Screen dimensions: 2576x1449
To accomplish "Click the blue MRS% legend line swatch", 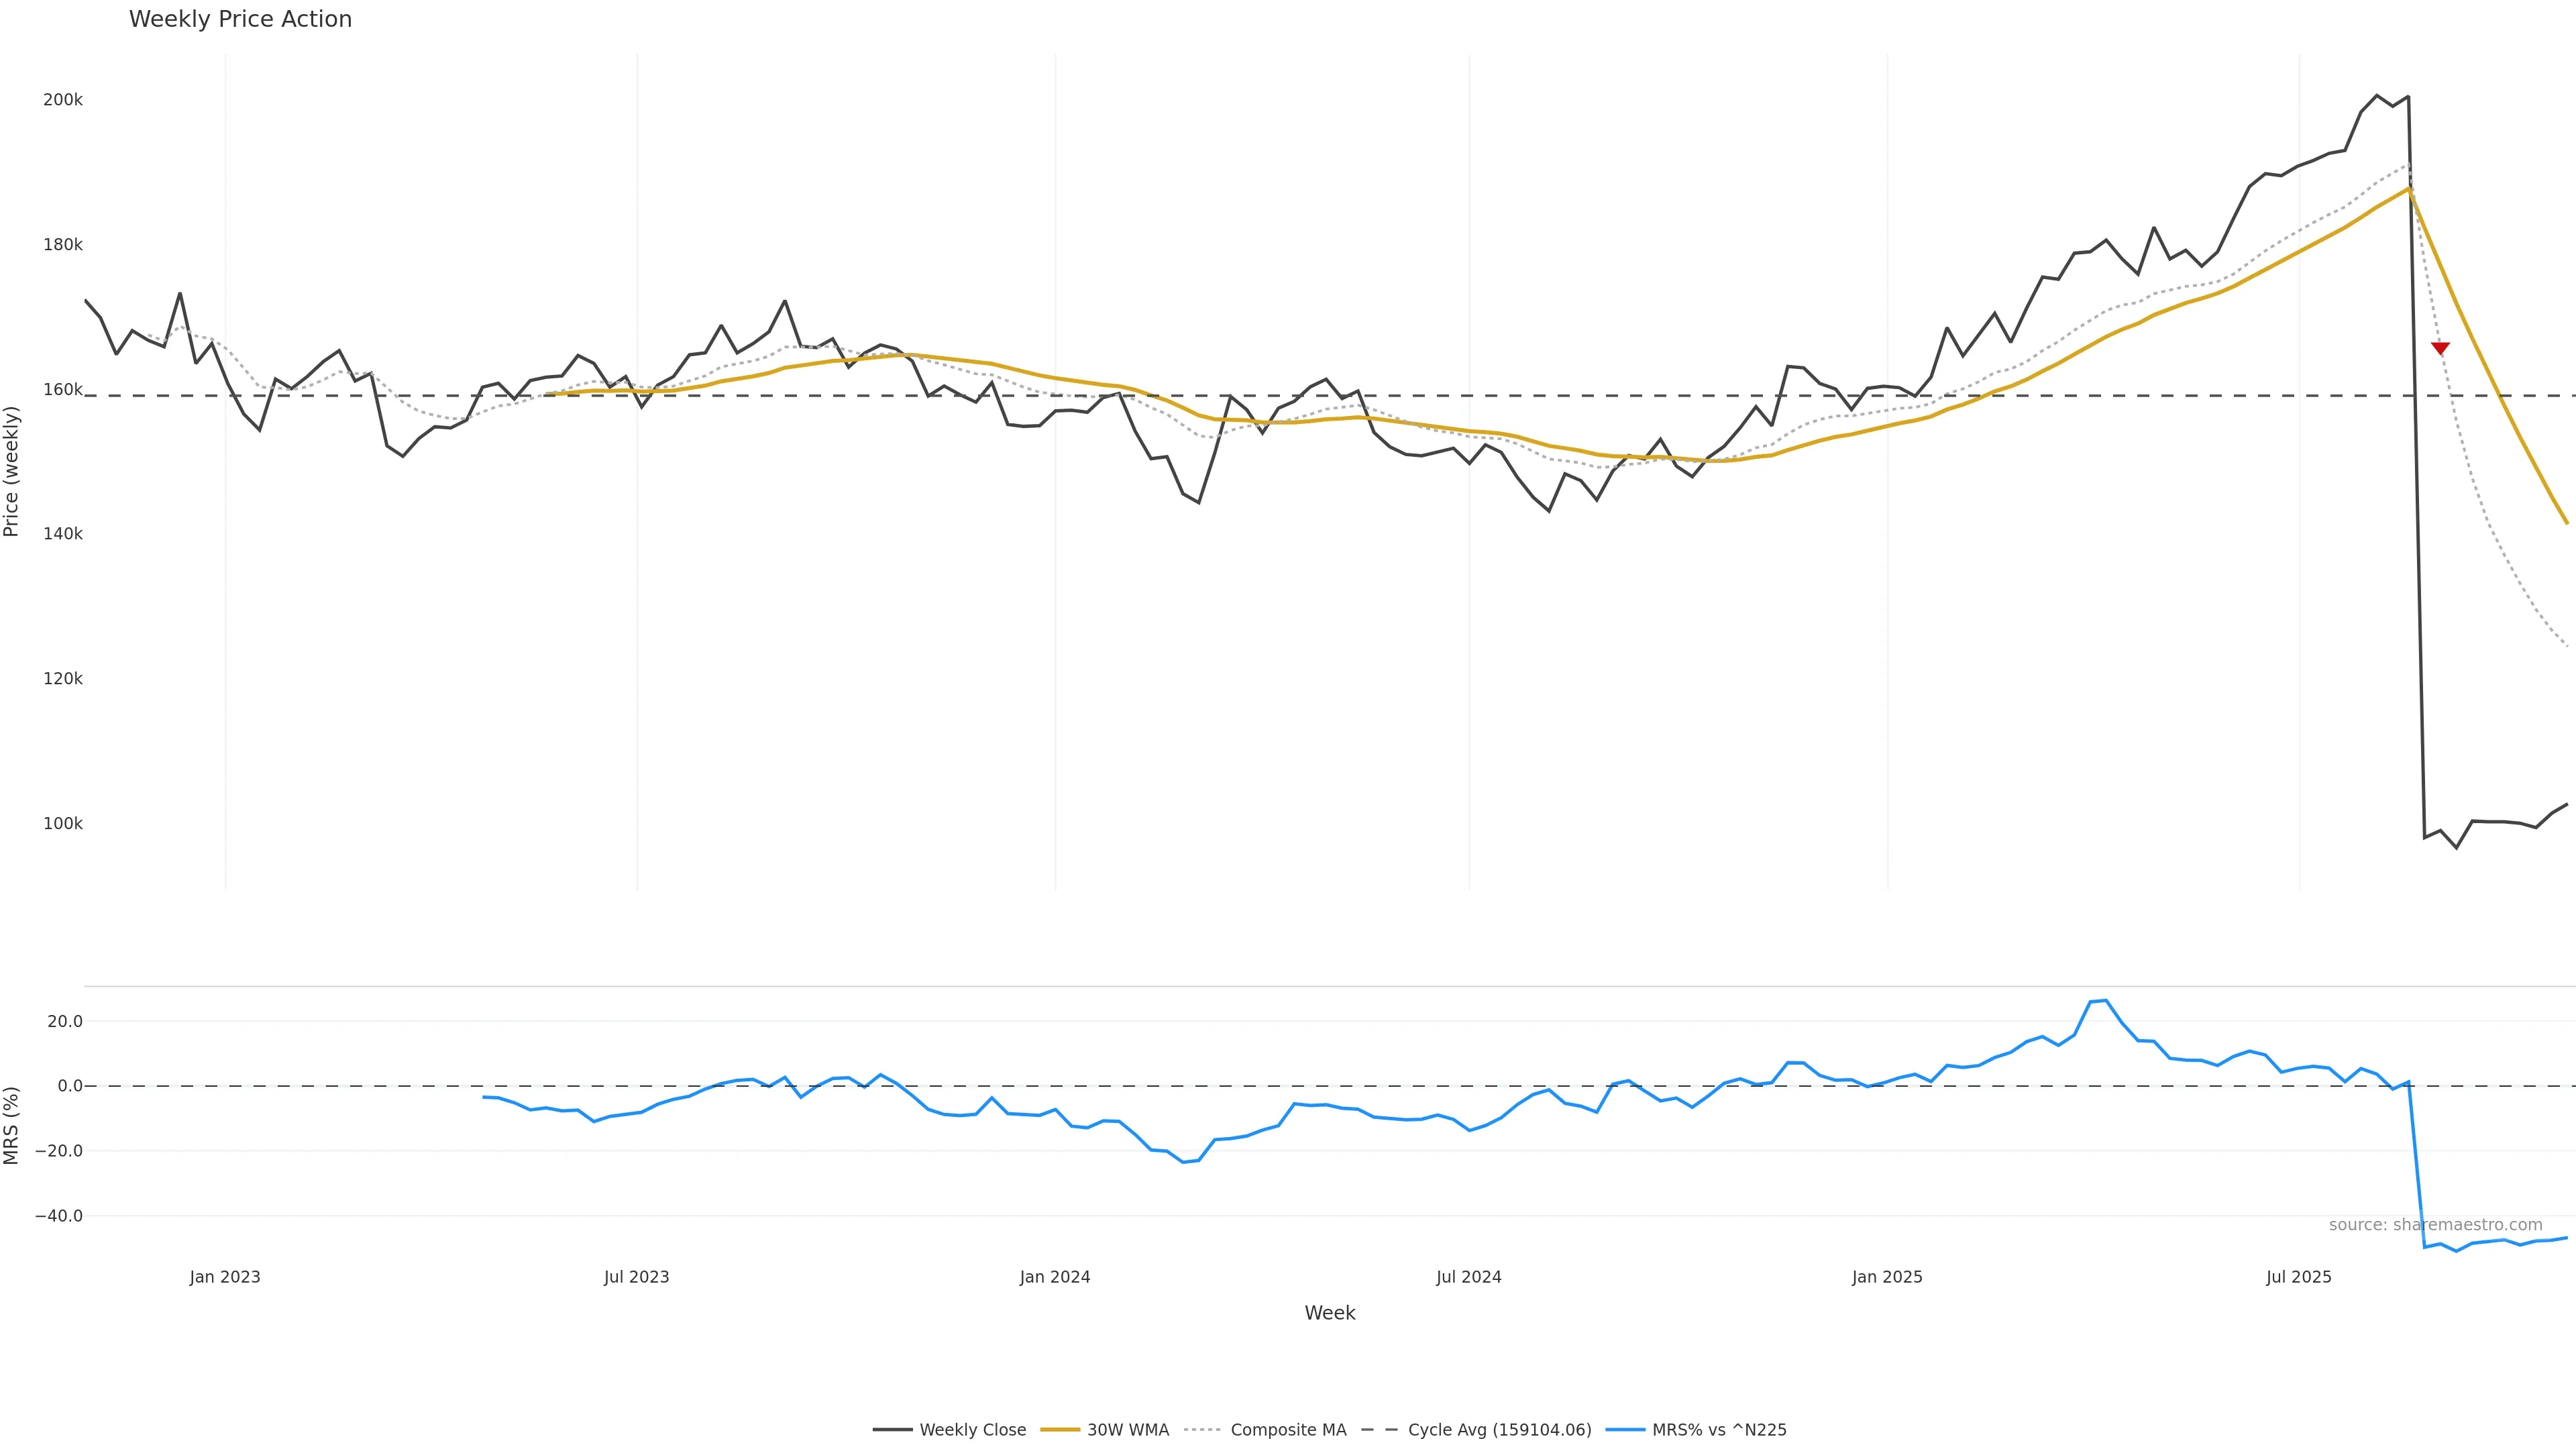I will tap(1625, 1430).
